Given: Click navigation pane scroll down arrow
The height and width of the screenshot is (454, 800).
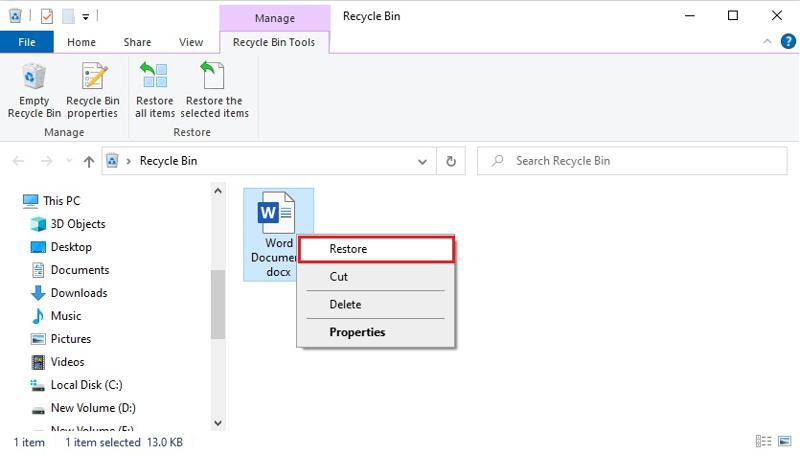Looking at the screenshot, I should (x=218, y=423).
